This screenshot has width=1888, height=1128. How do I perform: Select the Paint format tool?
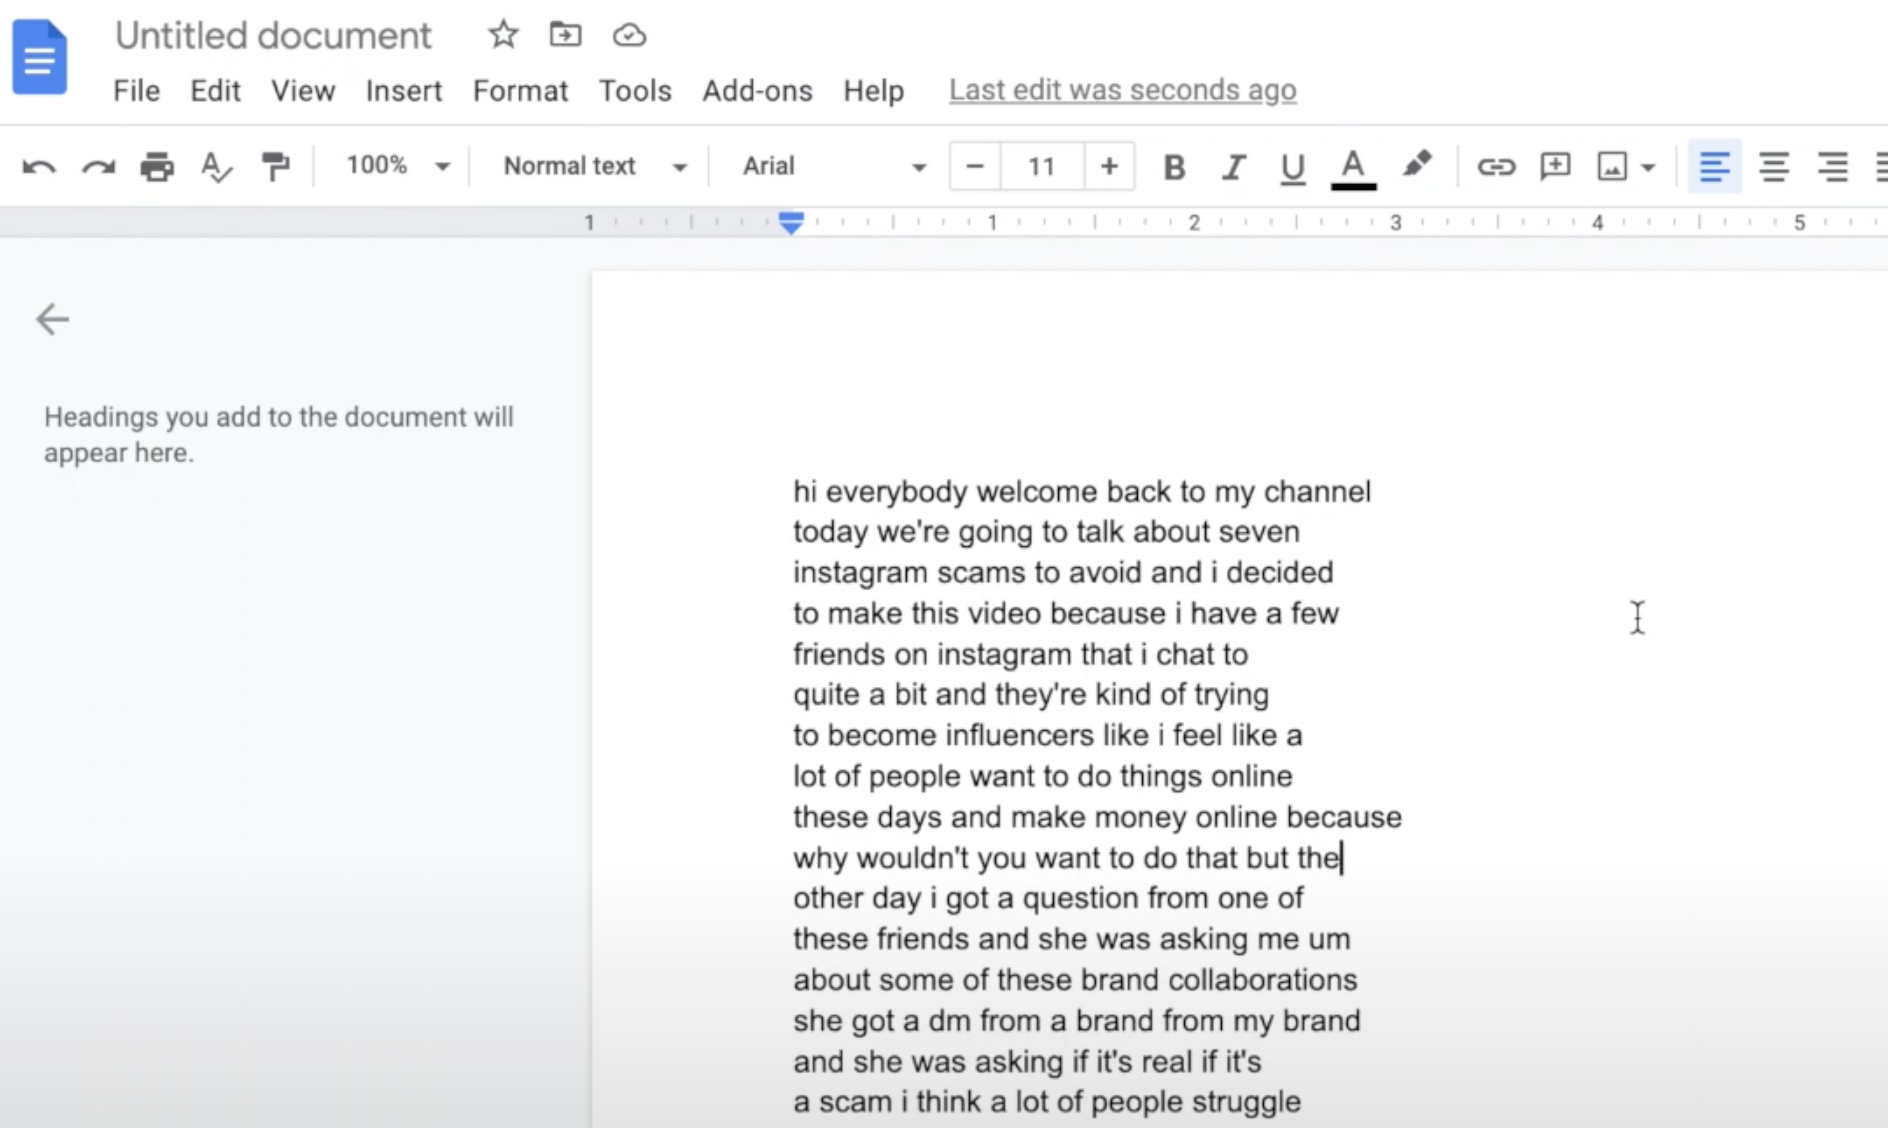pos(275,166)
